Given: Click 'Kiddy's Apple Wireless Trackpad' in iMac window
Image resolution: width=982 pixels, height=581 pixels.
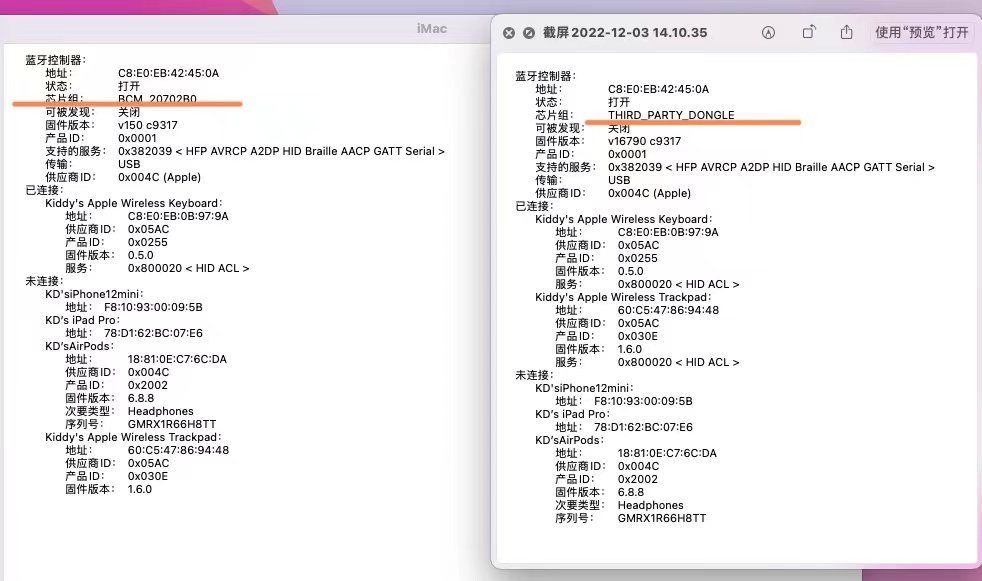Looking at the screenshot, I should point(133,438).
